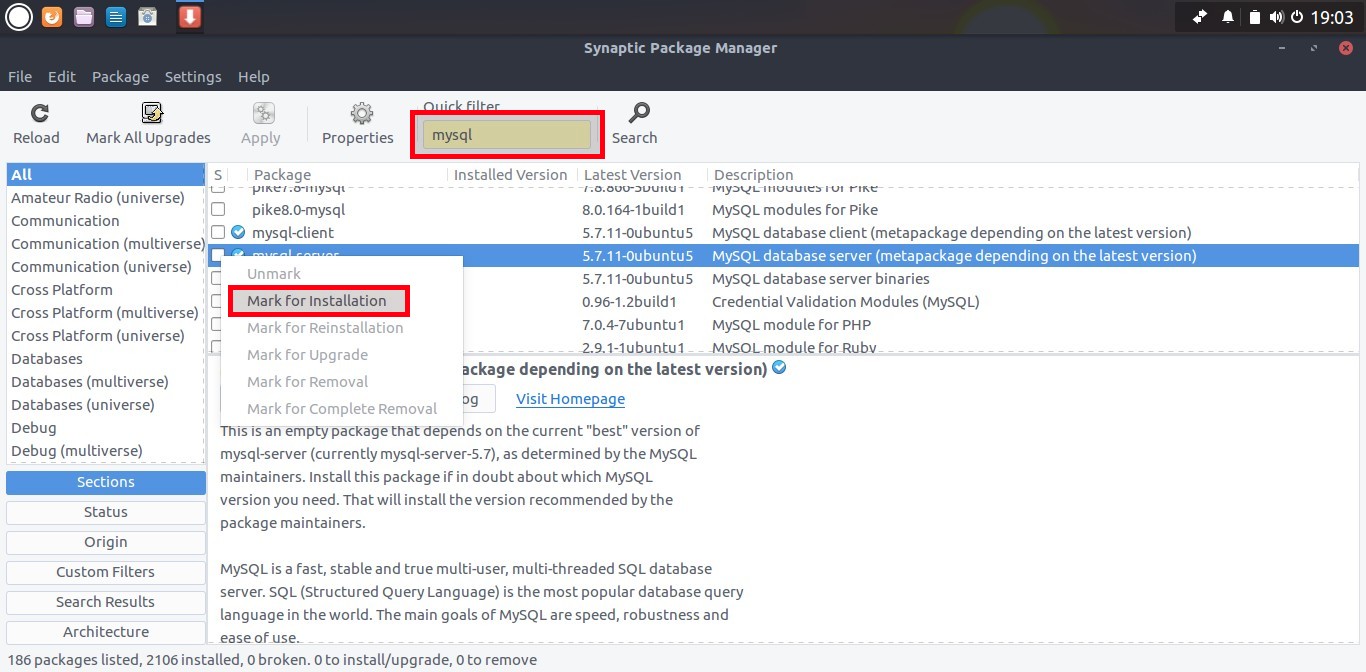
Task: Open the Settings menu
Action: (193, 76)
